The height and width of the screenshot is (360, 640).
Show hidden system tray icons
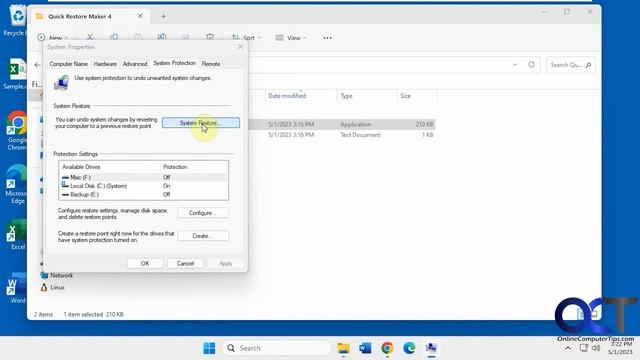tap(568, 348)
